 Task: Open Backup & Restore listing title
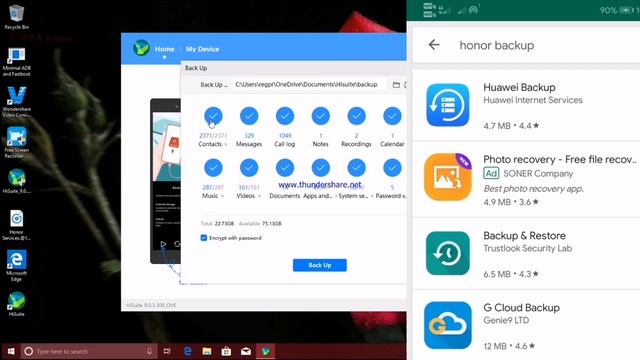[x=524, y=236]
